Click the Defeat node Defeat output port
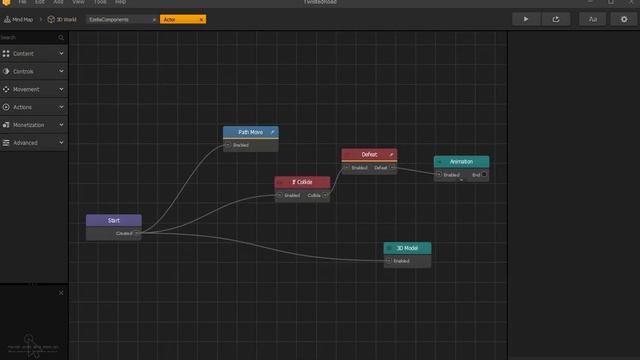 pos(392,167)
